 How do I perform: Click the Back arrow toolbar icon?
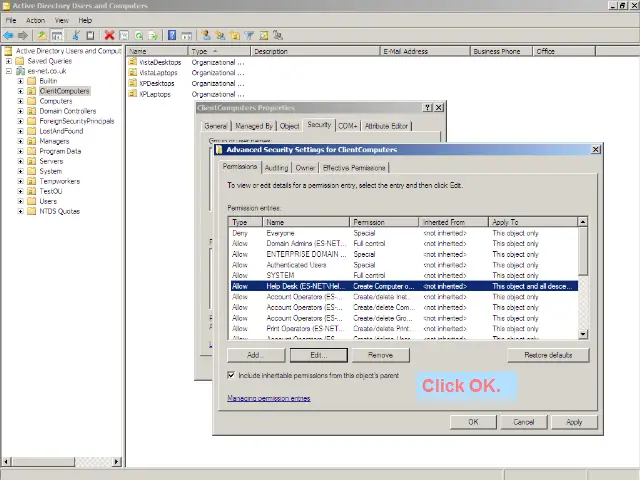point(8,36)
